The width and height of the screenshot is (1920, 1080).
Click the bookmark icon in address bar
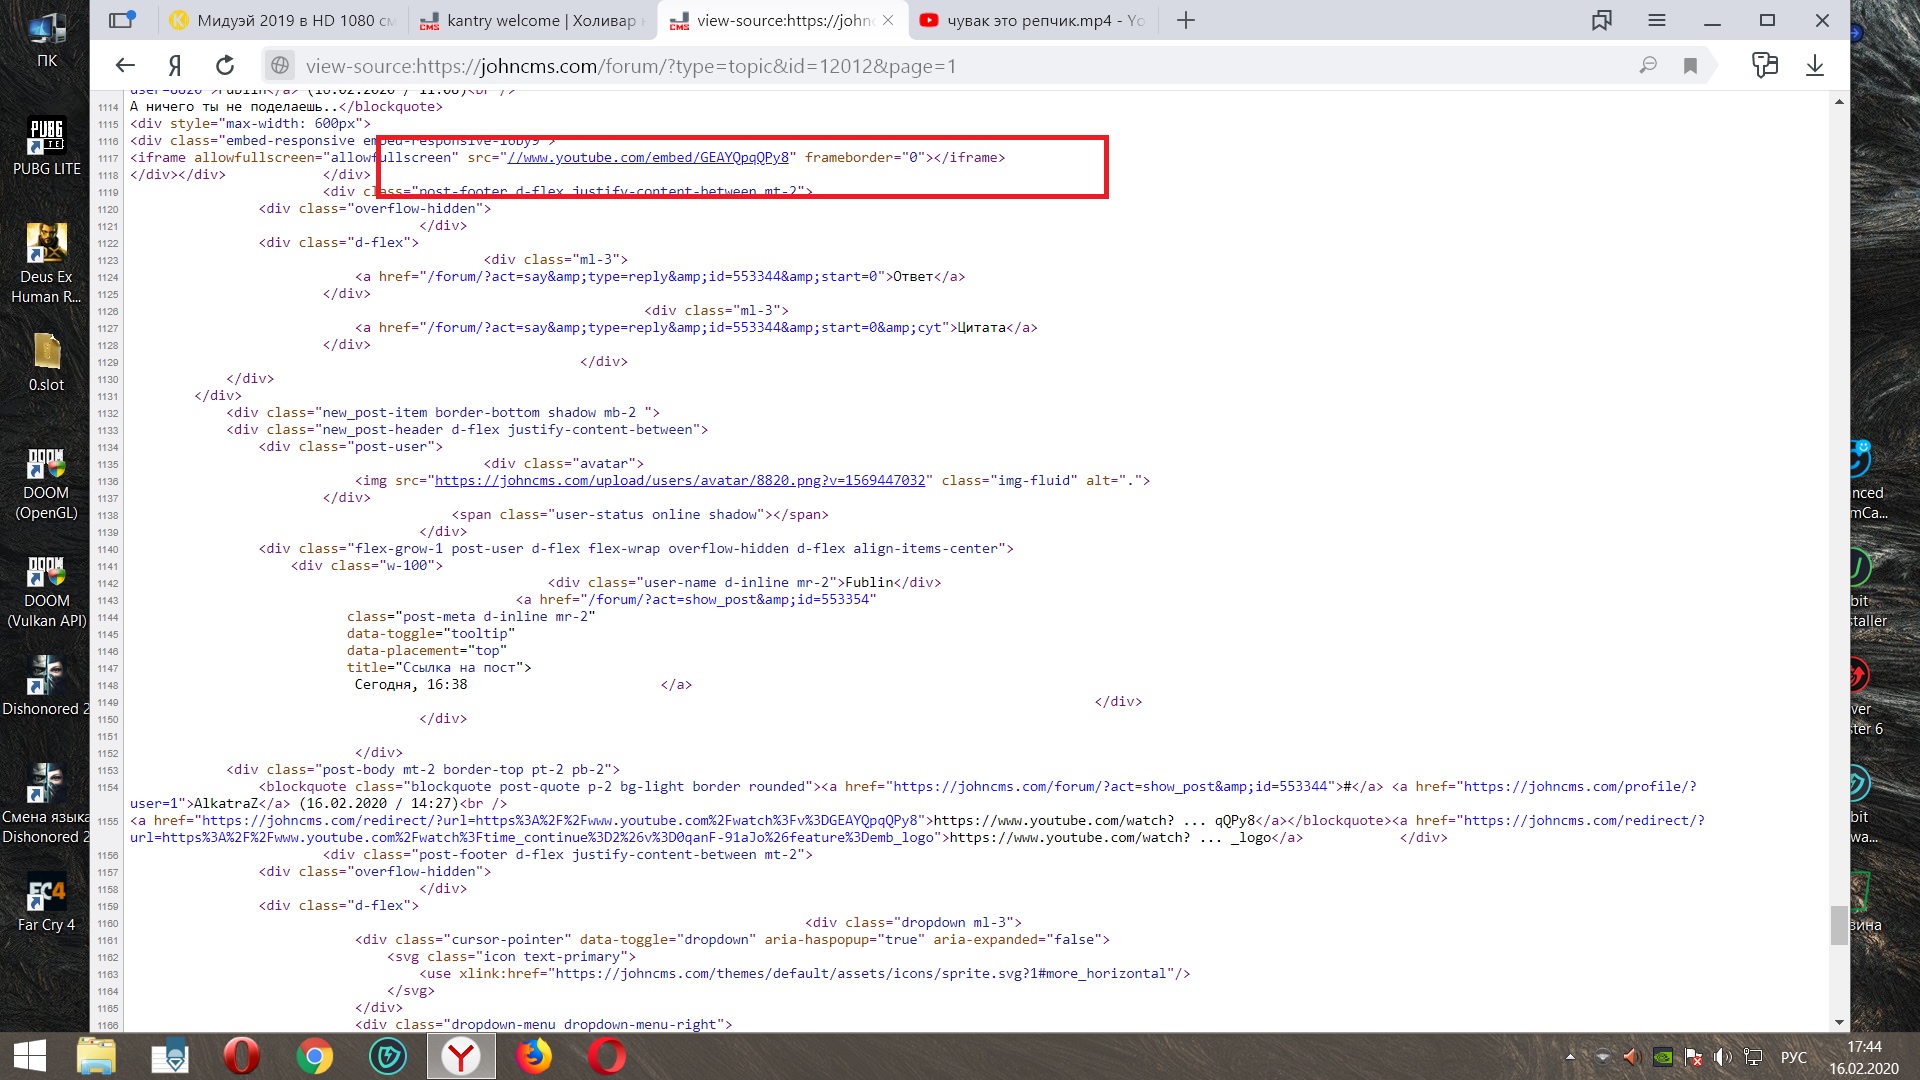coord(1690,66)
